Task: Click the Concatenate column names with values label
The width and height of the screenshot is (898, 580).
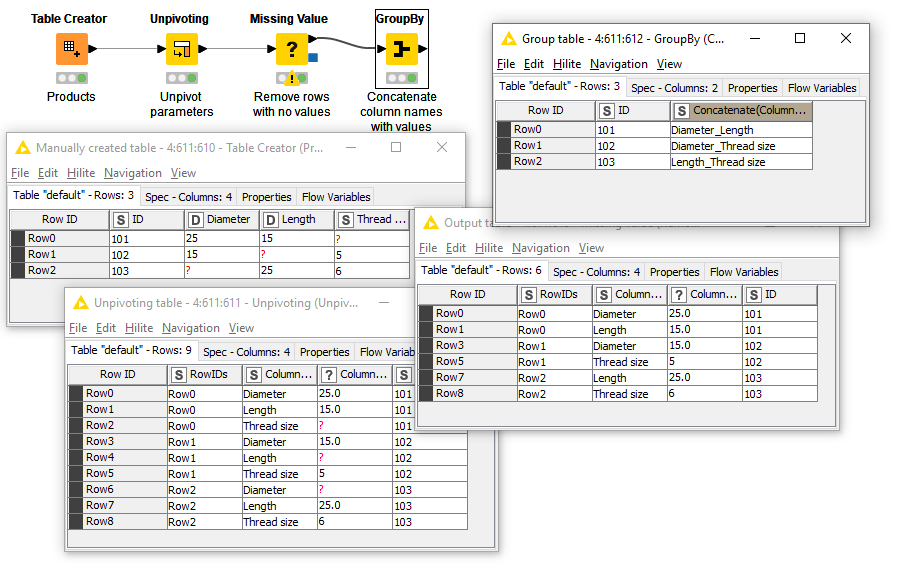Action: (x=401, y=112)
